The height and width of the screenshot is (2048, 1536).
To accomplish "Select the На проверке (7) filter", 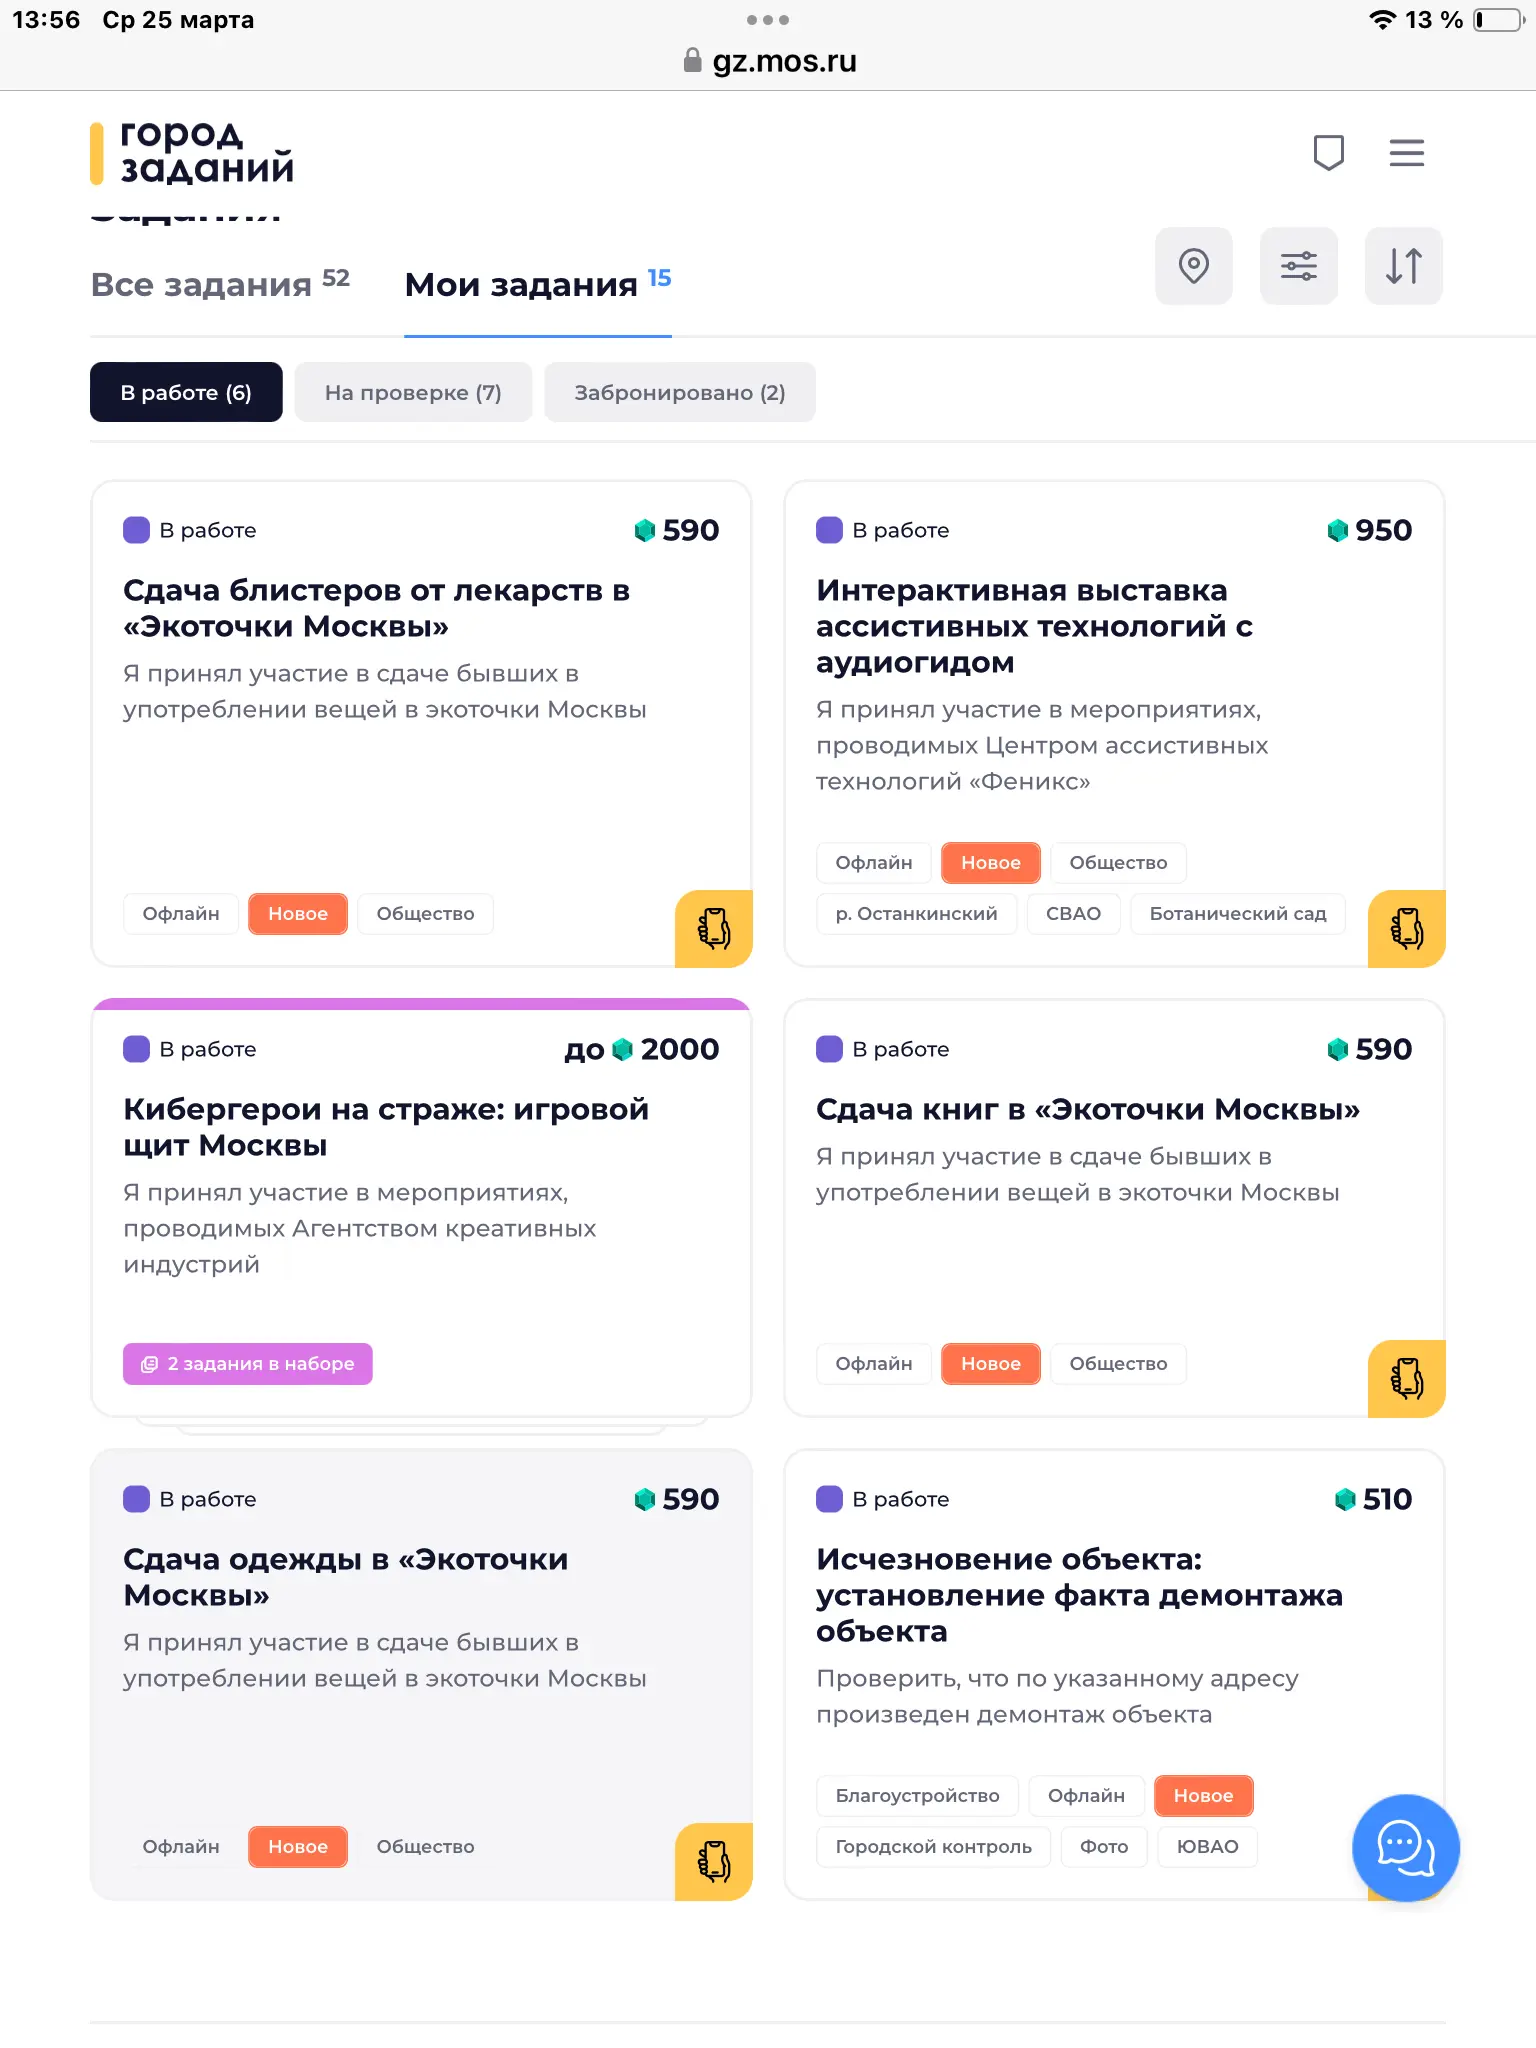I will 413,392.
